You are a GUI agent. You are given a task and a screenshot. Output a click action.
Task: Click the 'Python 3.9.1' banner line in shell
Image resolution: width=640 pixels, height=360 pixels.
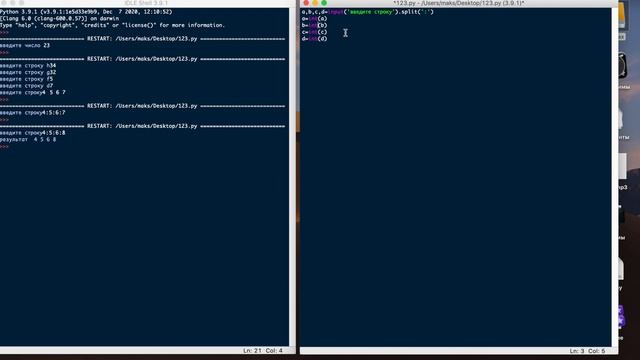coord(86,12)
